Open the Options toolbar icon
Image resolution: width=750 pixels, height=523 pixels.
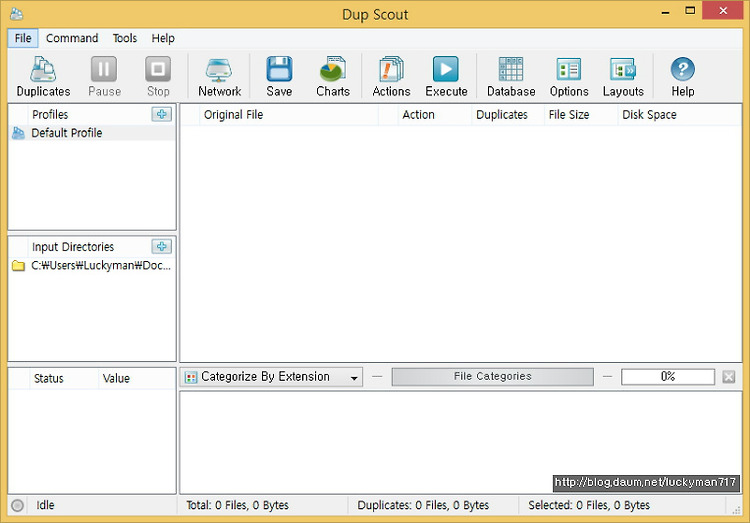pos(569,69)
